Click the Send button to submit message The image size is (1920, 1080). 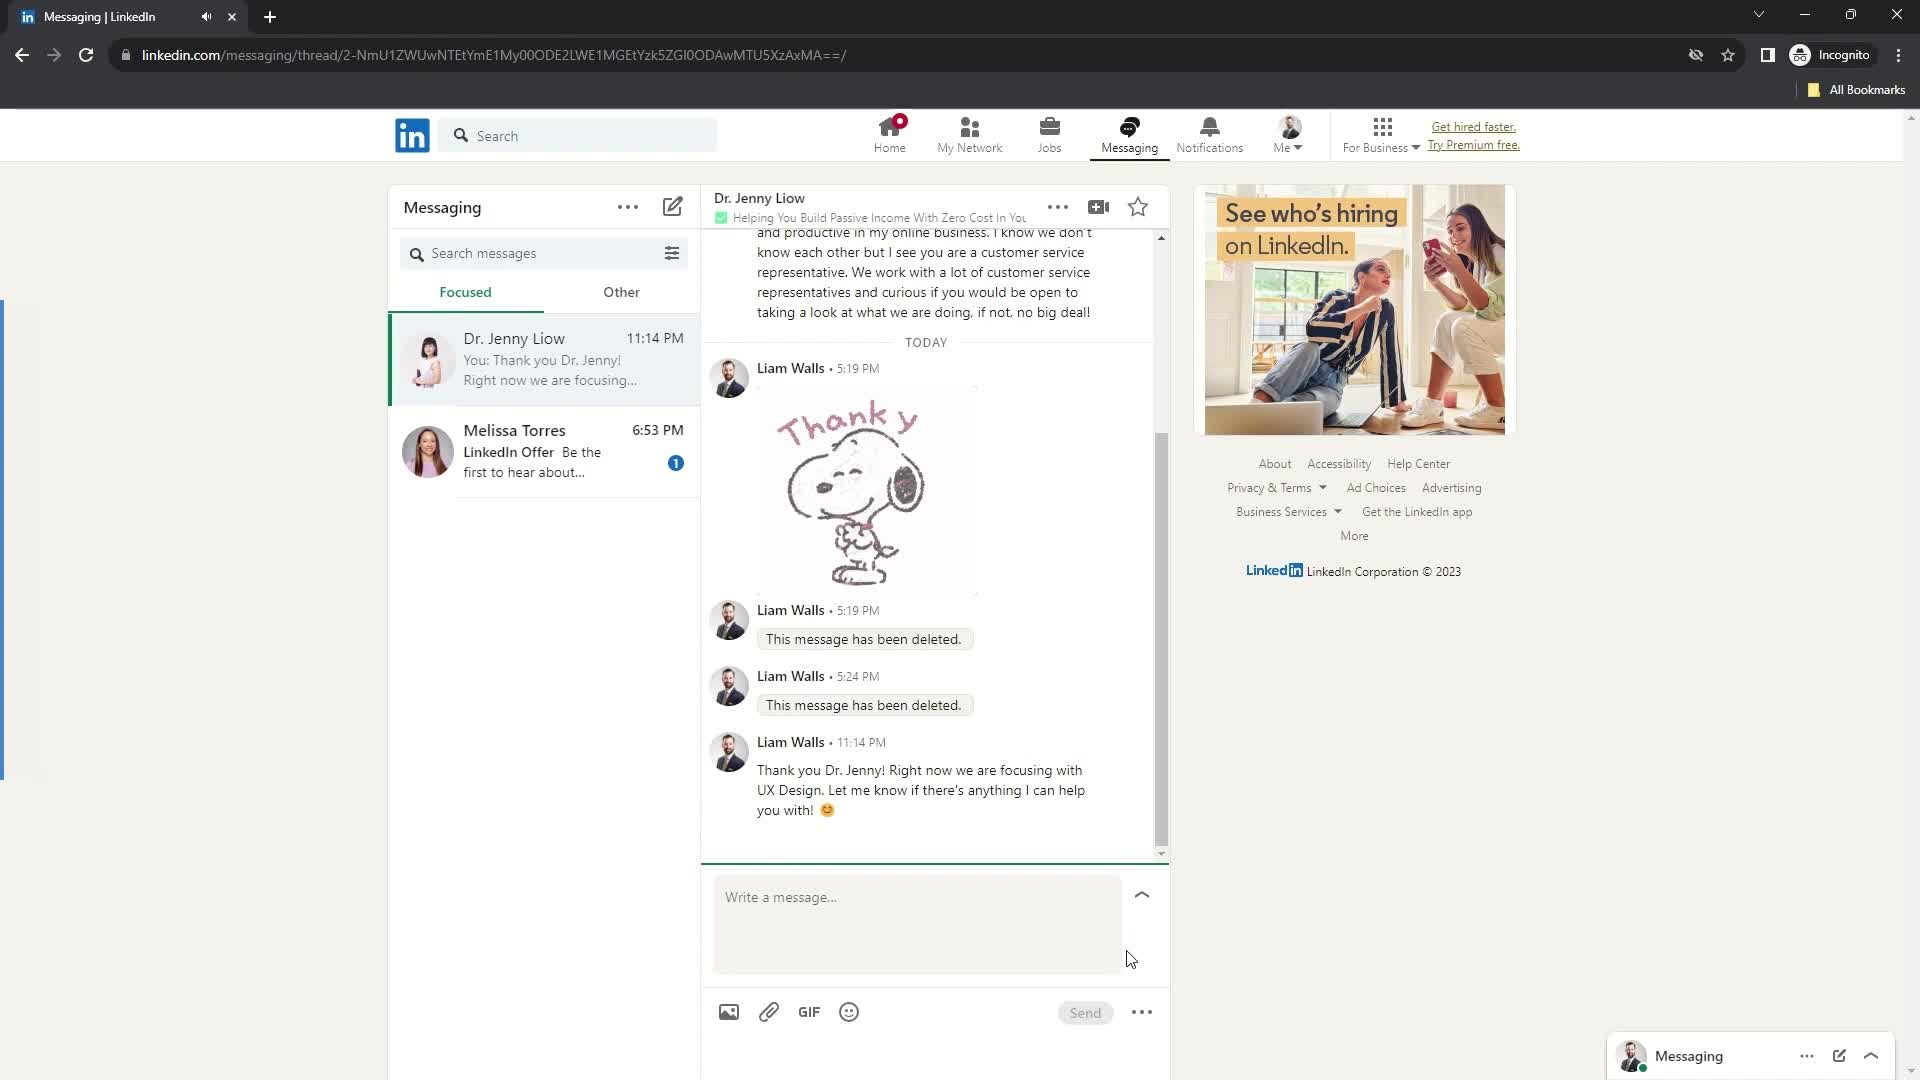tap(1085, 1011)
